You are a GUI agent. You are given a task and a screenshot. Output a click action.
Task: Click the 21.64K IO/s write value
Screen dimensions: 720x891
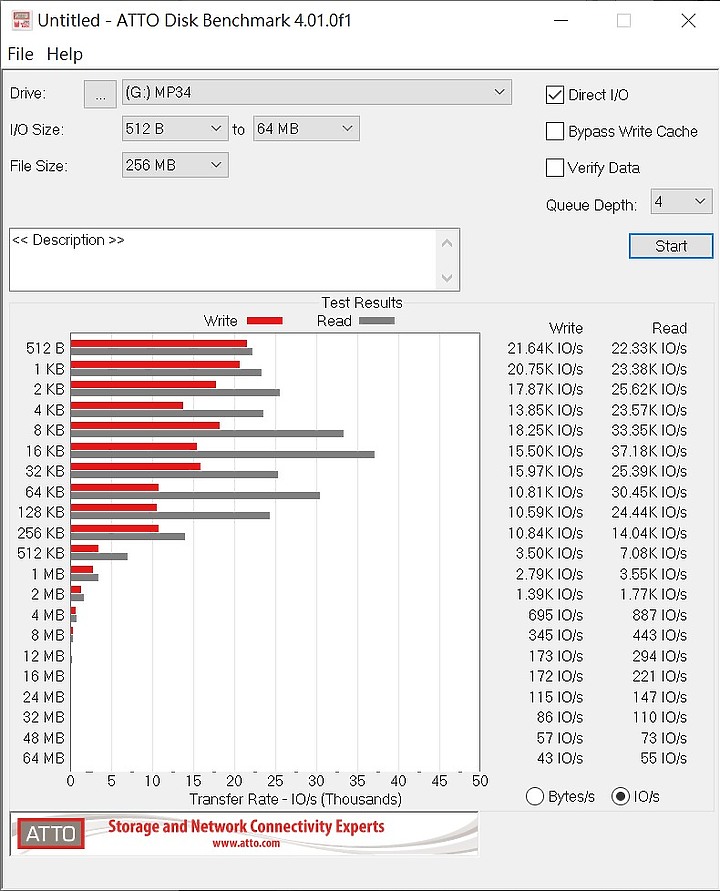click(545, 348)
